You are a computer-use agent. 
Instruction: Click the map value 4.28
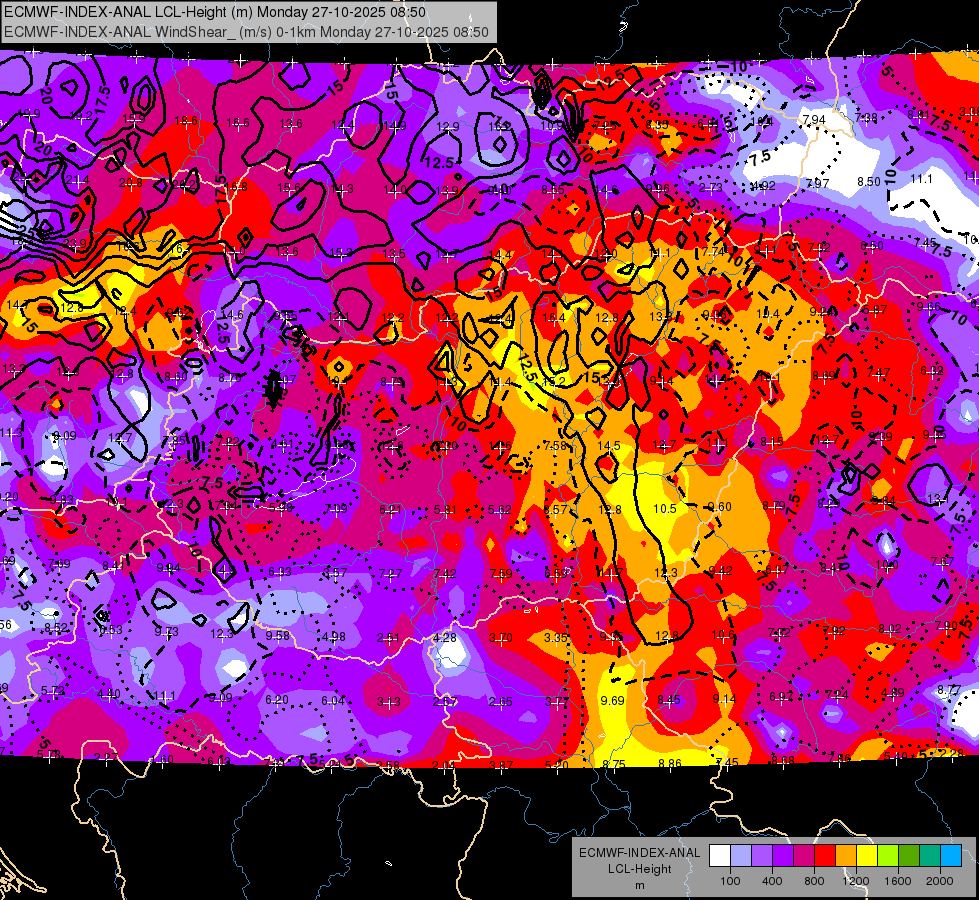pyautogui.click(x=445, y=638)
